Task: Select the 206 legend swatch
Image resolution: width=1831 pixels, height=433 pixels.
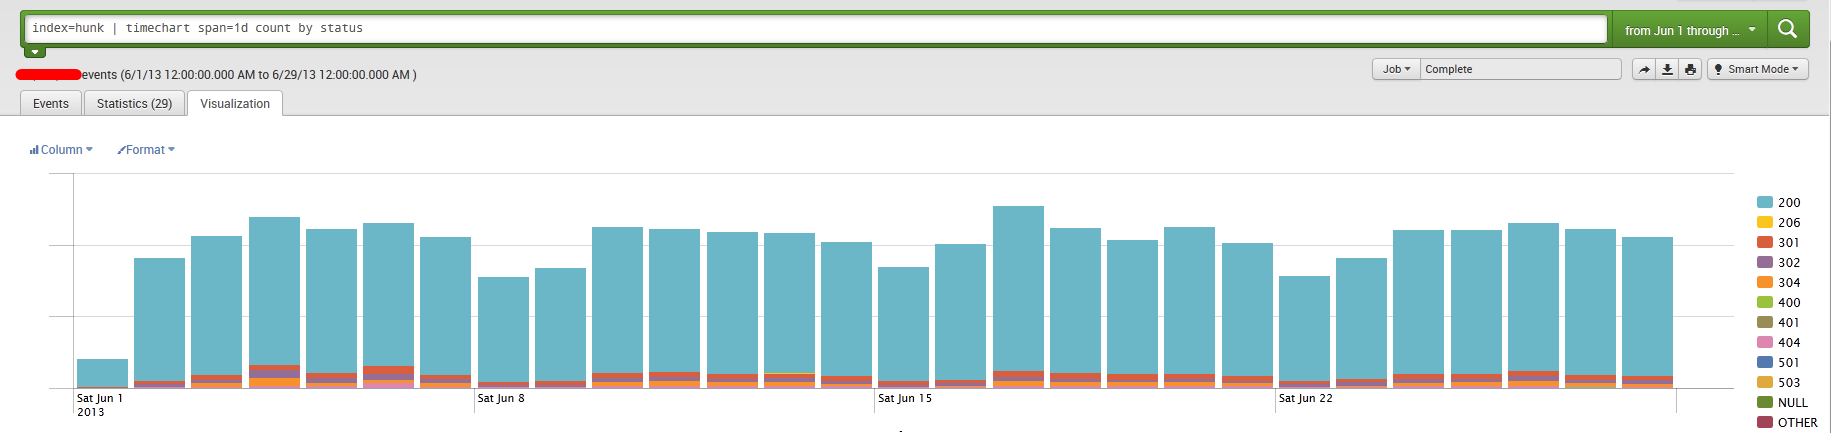Action: (1765, 222)
